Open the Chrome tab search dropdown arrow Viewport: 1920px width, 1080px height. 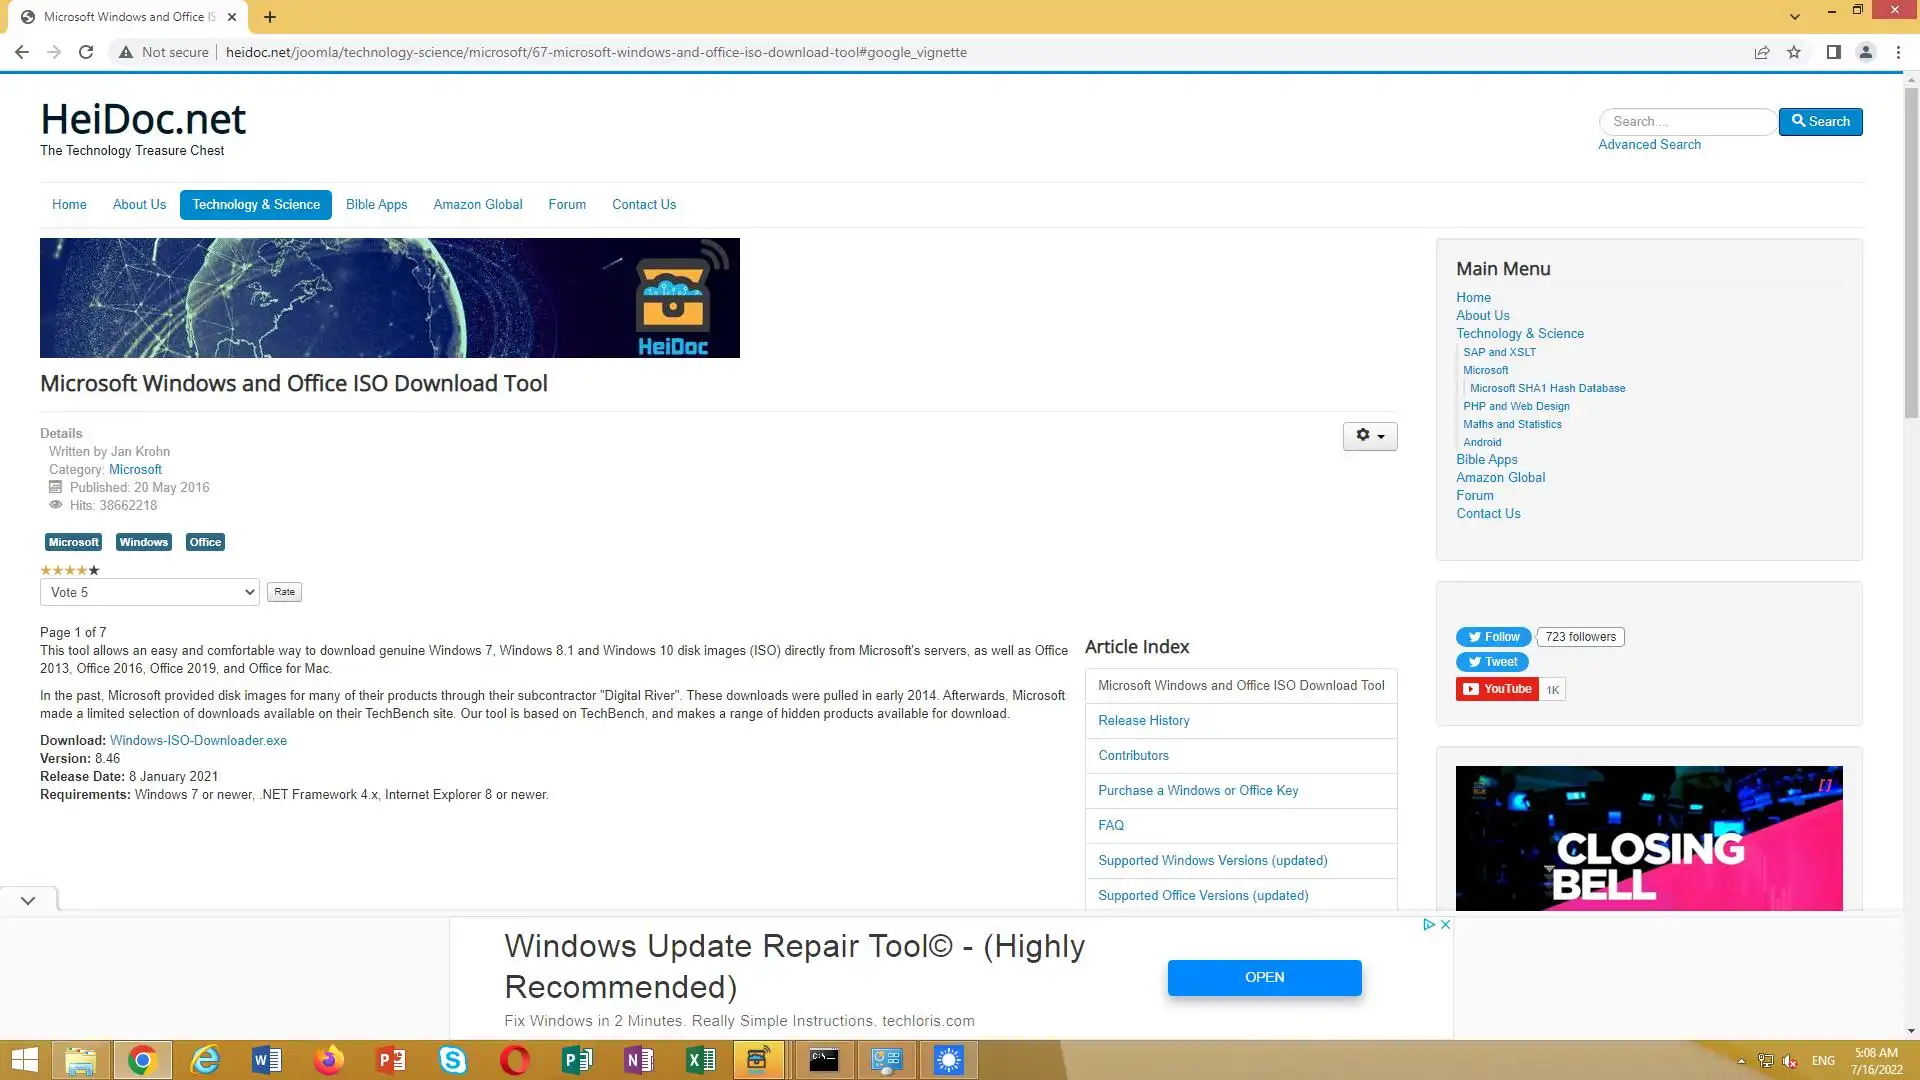pyautogui.click(x=1795, y=16)
